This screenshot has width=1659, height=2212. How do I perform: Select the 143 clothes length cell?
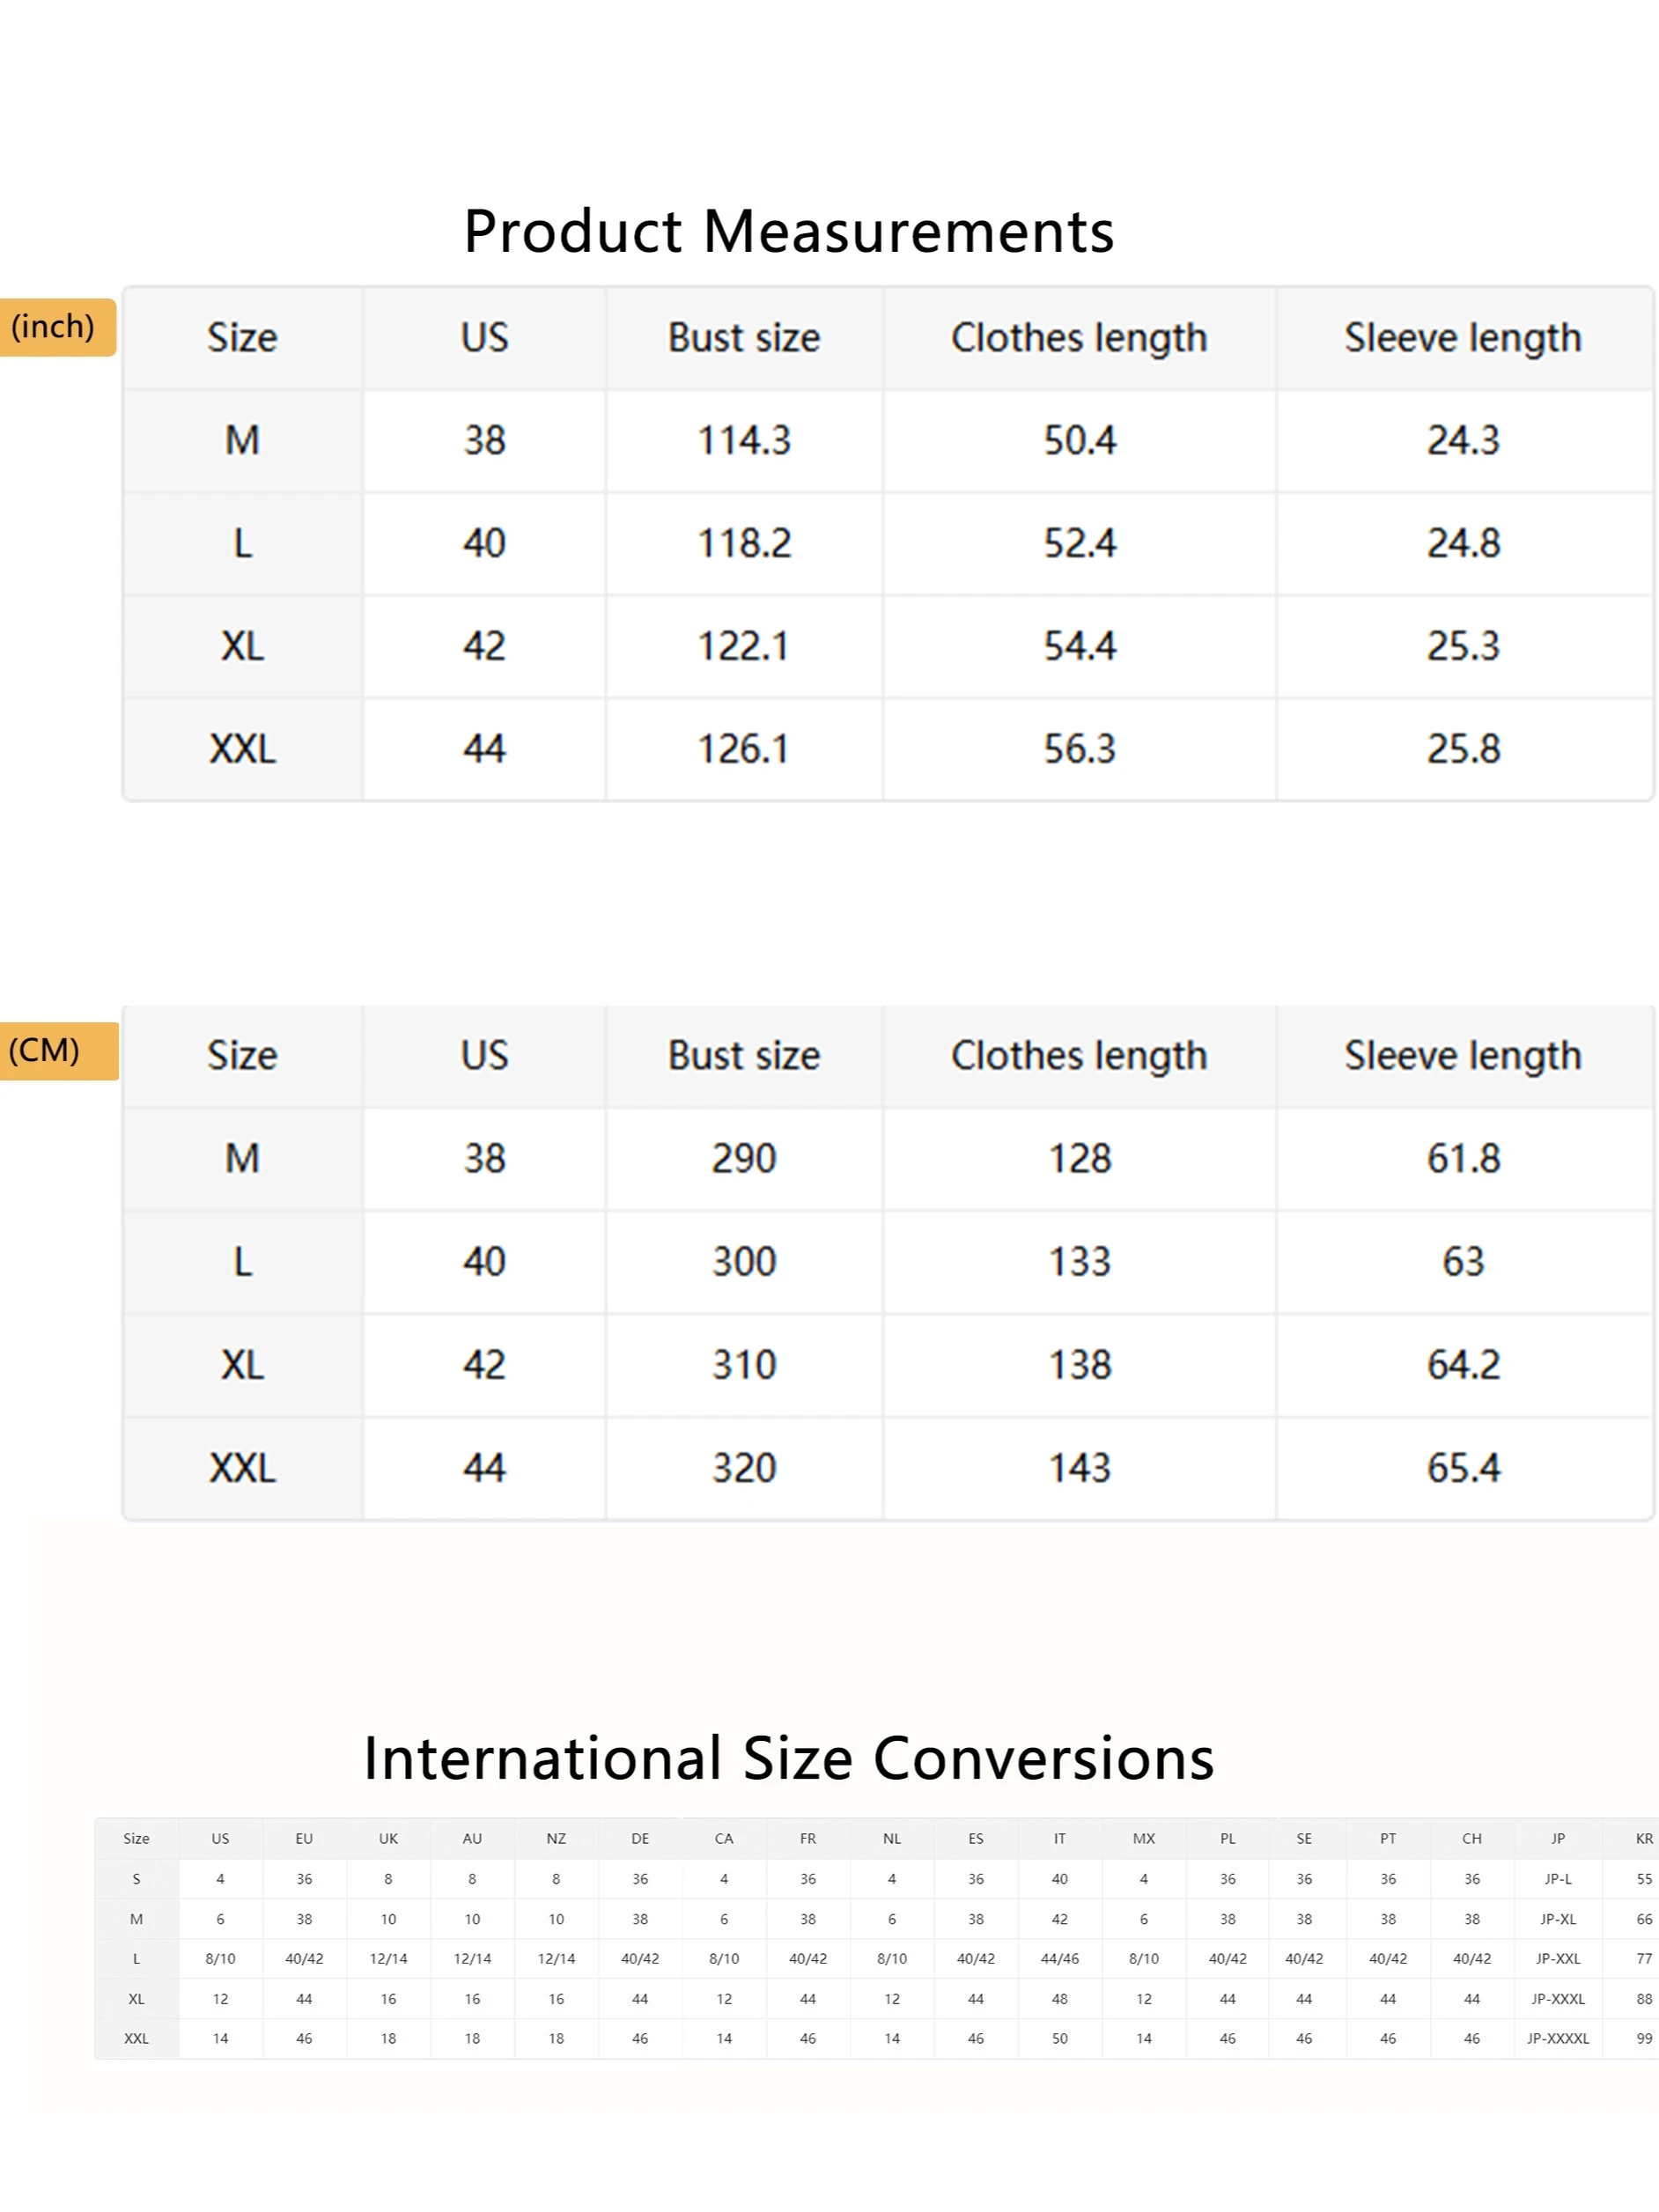pos(1079,1468)
